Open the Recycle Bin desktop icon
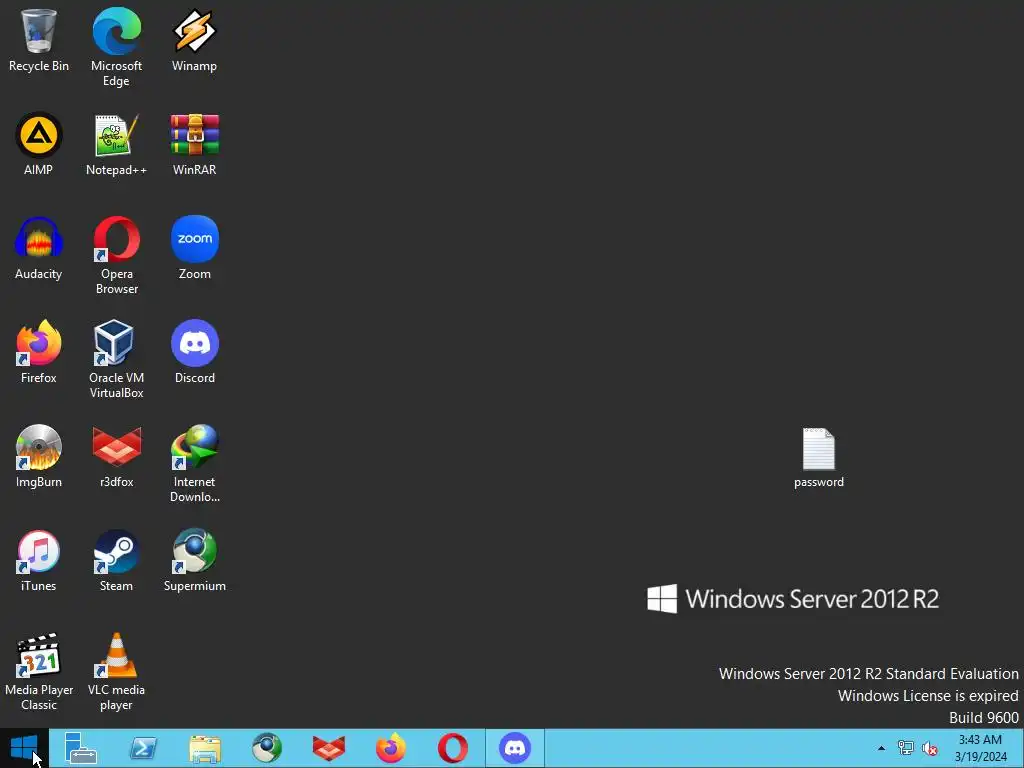 [x=39, y=39]
